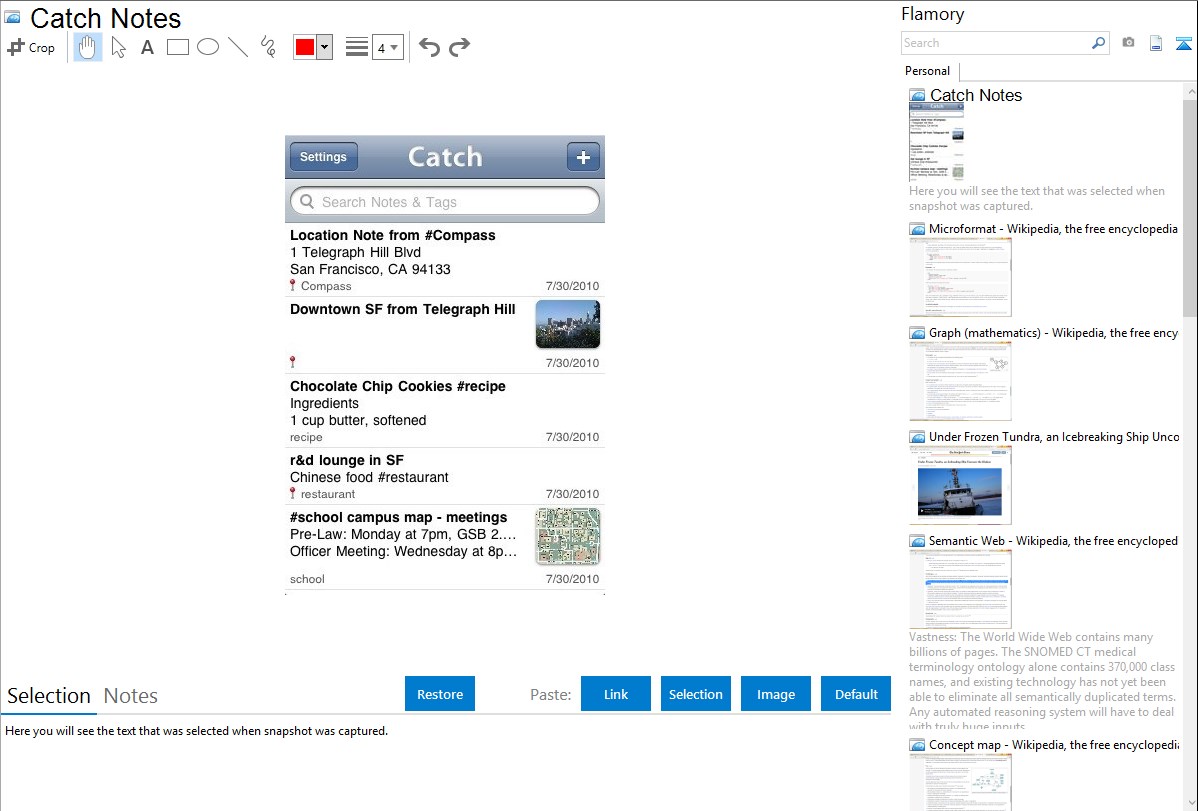Expand the line thickness dropdown

[x=394, y=48]
